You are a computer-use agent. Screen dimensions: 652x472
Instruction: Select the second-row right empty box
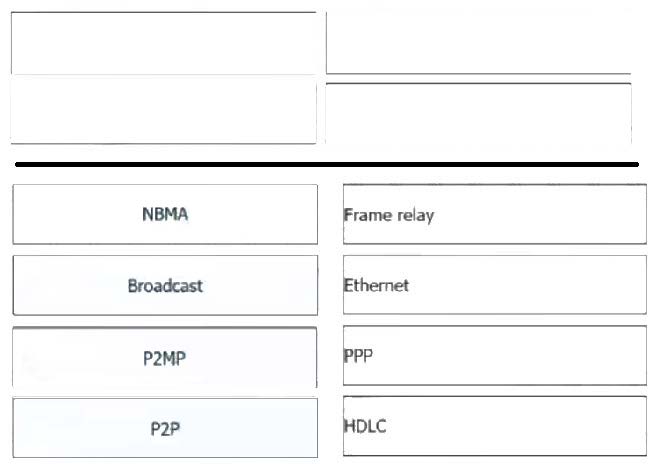point(478,112)
